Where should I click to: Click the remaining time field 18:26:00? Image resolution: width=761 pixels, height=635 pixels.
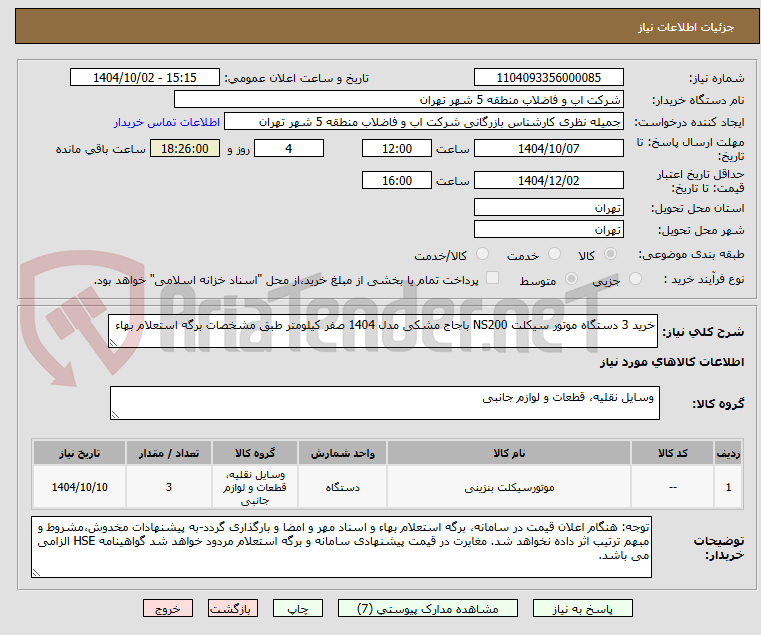[184, 149]
